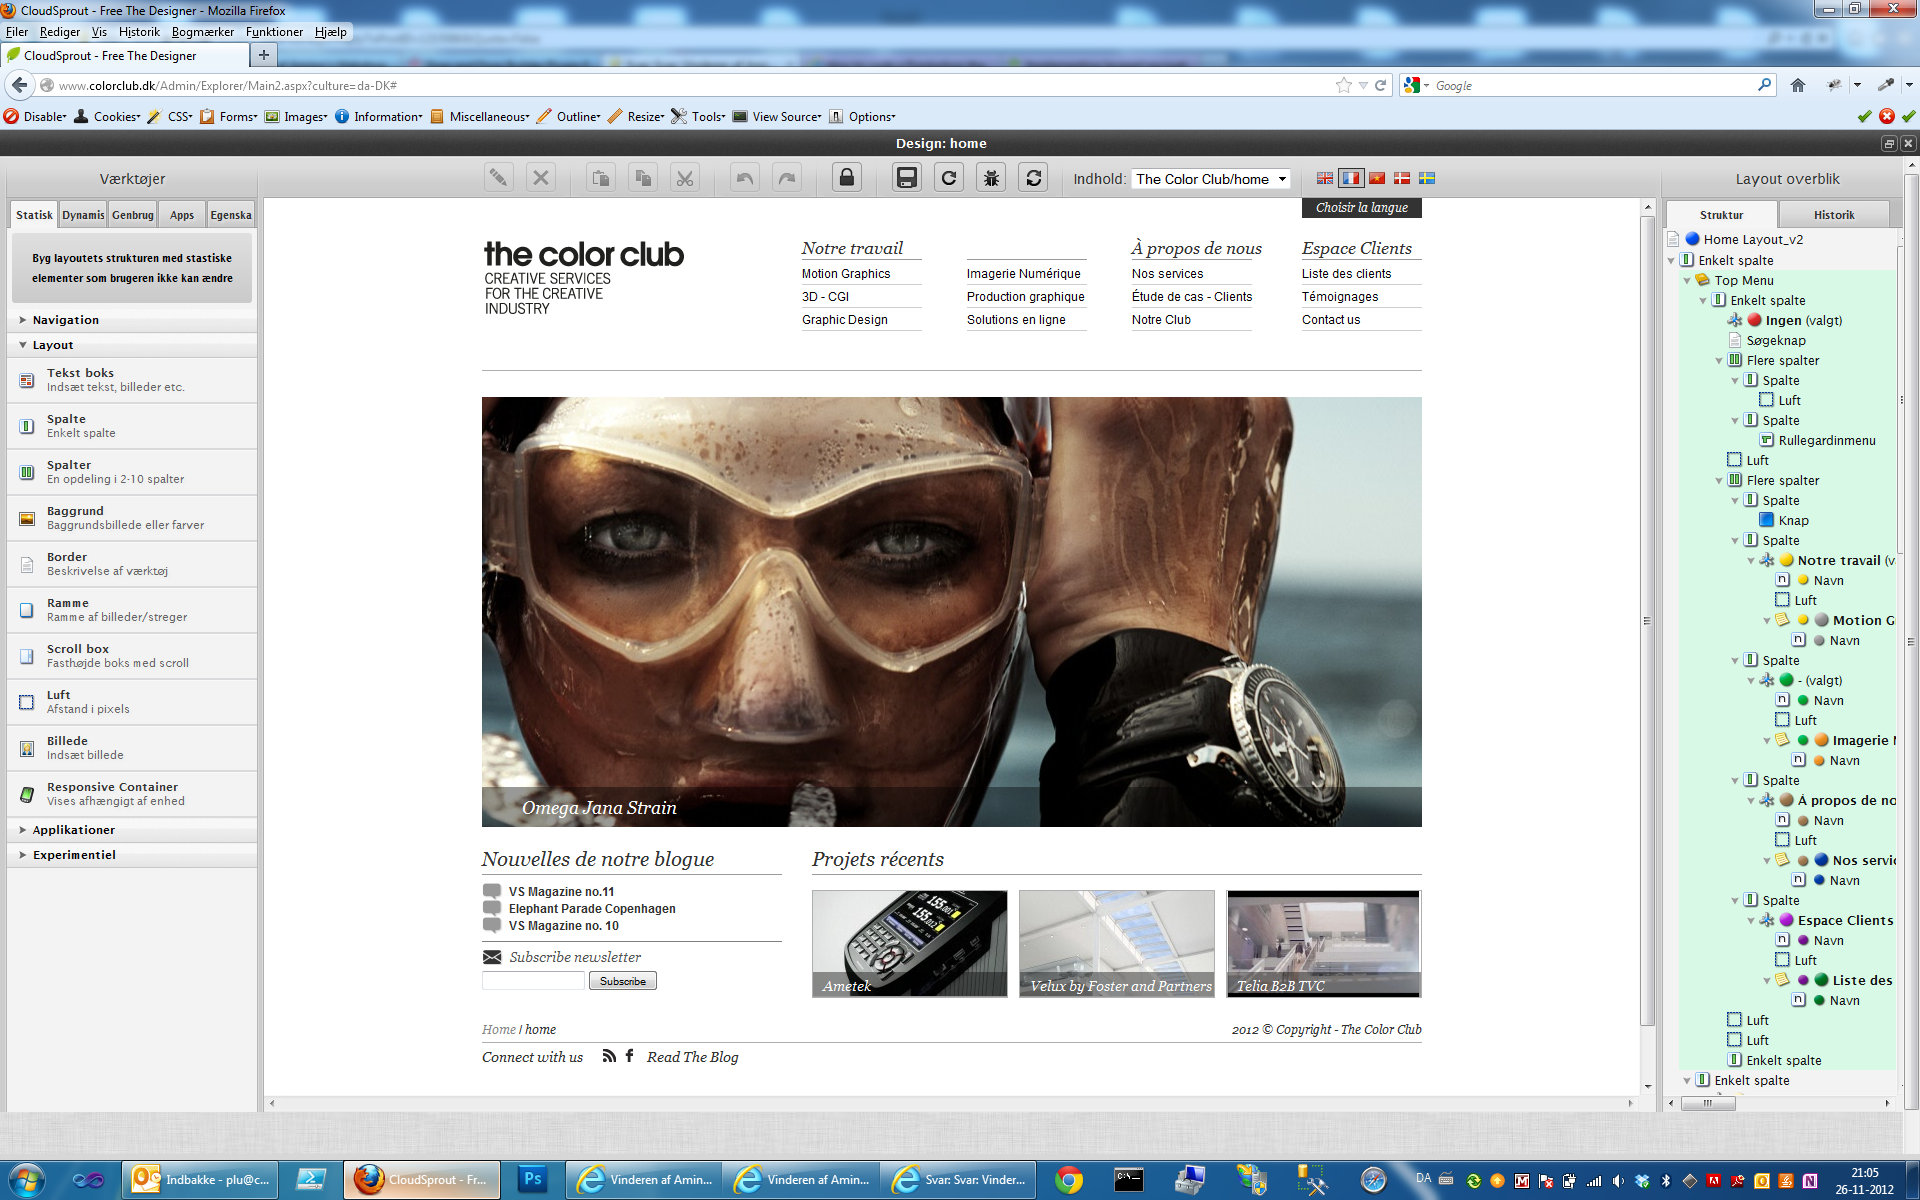Image resolution: width=1920 pixels, height=1200 pixels.
Task: Click the reload circular arrow icon
Action: pyautogui.click(x=949, y=179)
